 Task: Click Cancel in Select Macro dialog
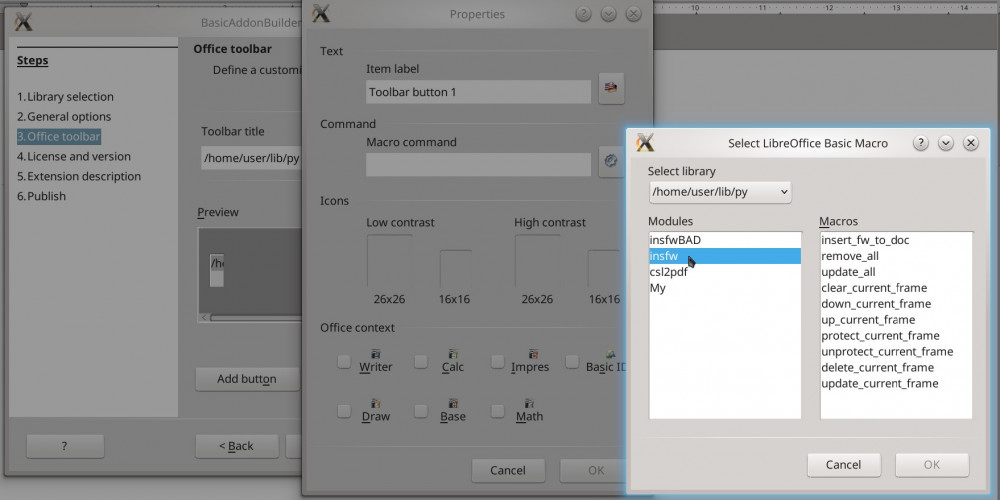(x=844, y=465)
